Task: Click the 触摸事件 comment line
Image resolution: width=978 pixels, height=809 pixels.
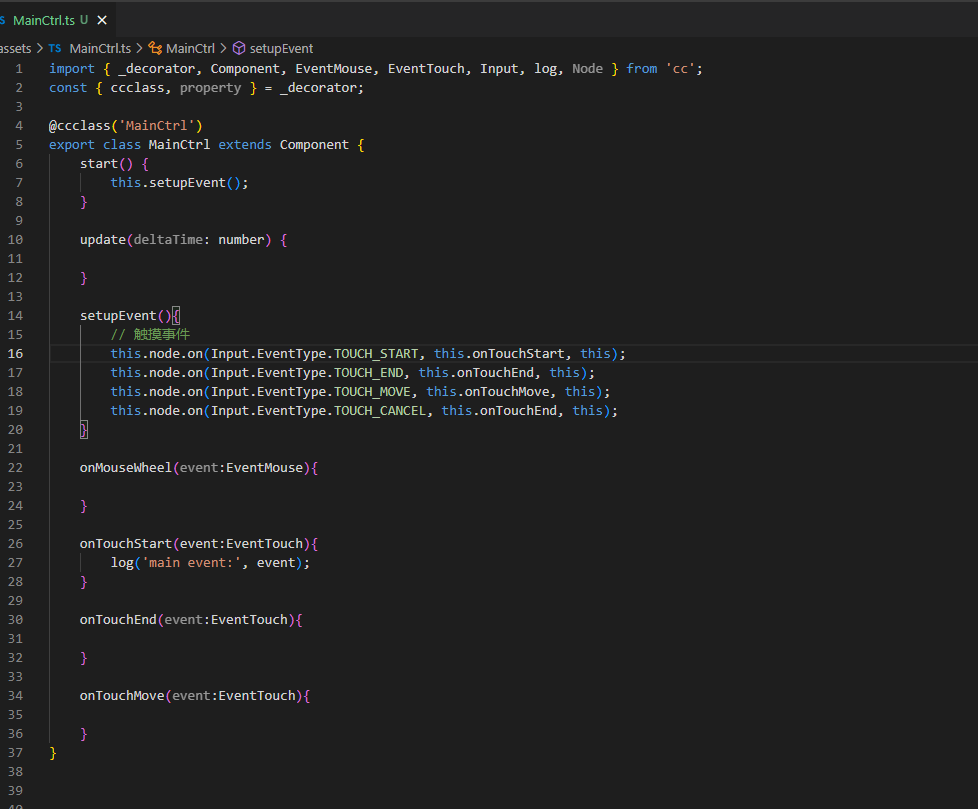Action: [x=150, y=335]
